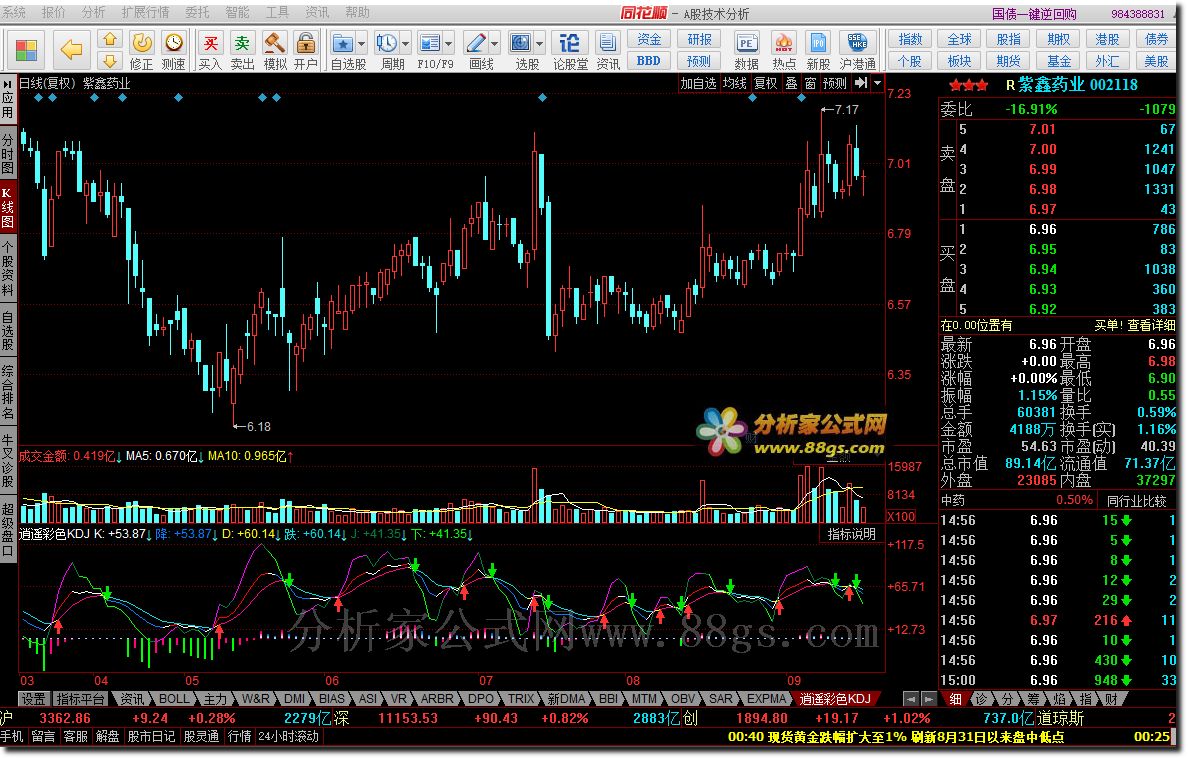Switch to the BOLL indicator tab
Image resolution: width=1188 pixels, height=758 pixels.
[174, 699]
